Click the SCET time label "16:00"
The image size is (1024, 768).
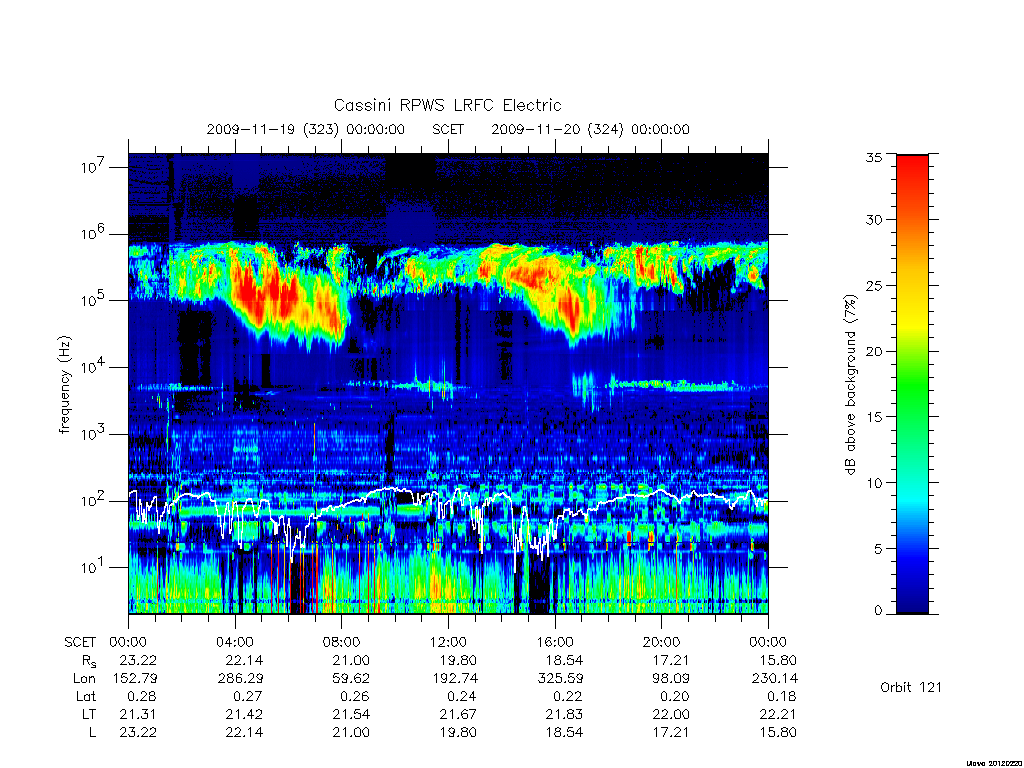(x=554, y=642)
